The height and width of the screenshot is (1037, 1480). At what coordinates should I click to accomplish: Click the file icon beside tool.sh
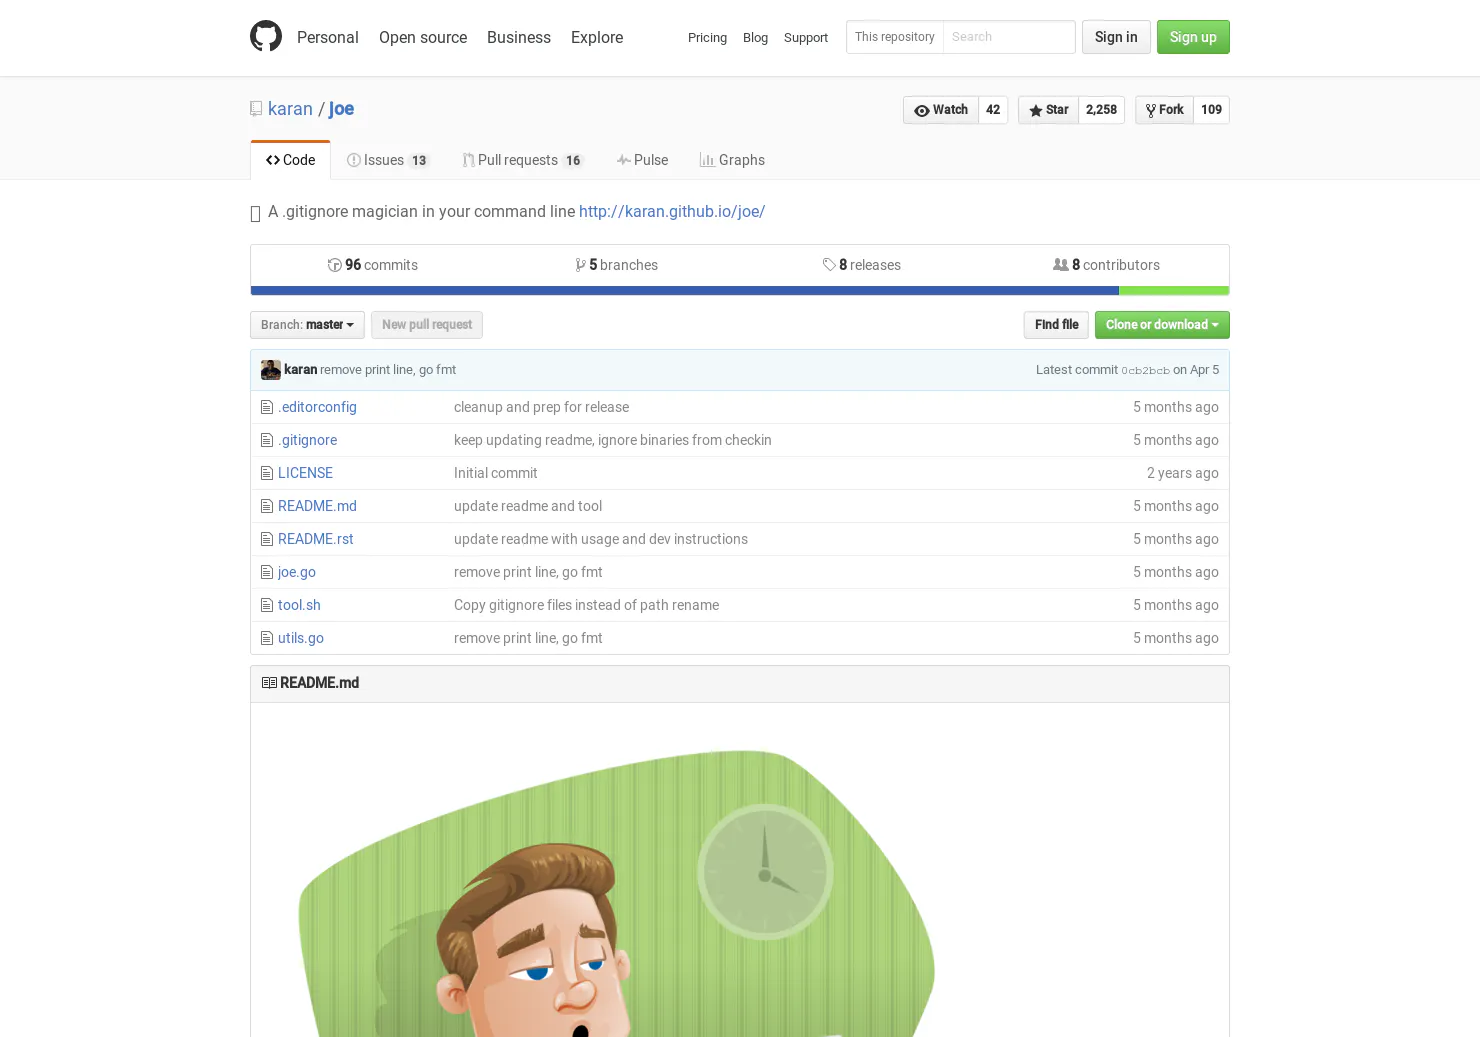pos(267,605)
